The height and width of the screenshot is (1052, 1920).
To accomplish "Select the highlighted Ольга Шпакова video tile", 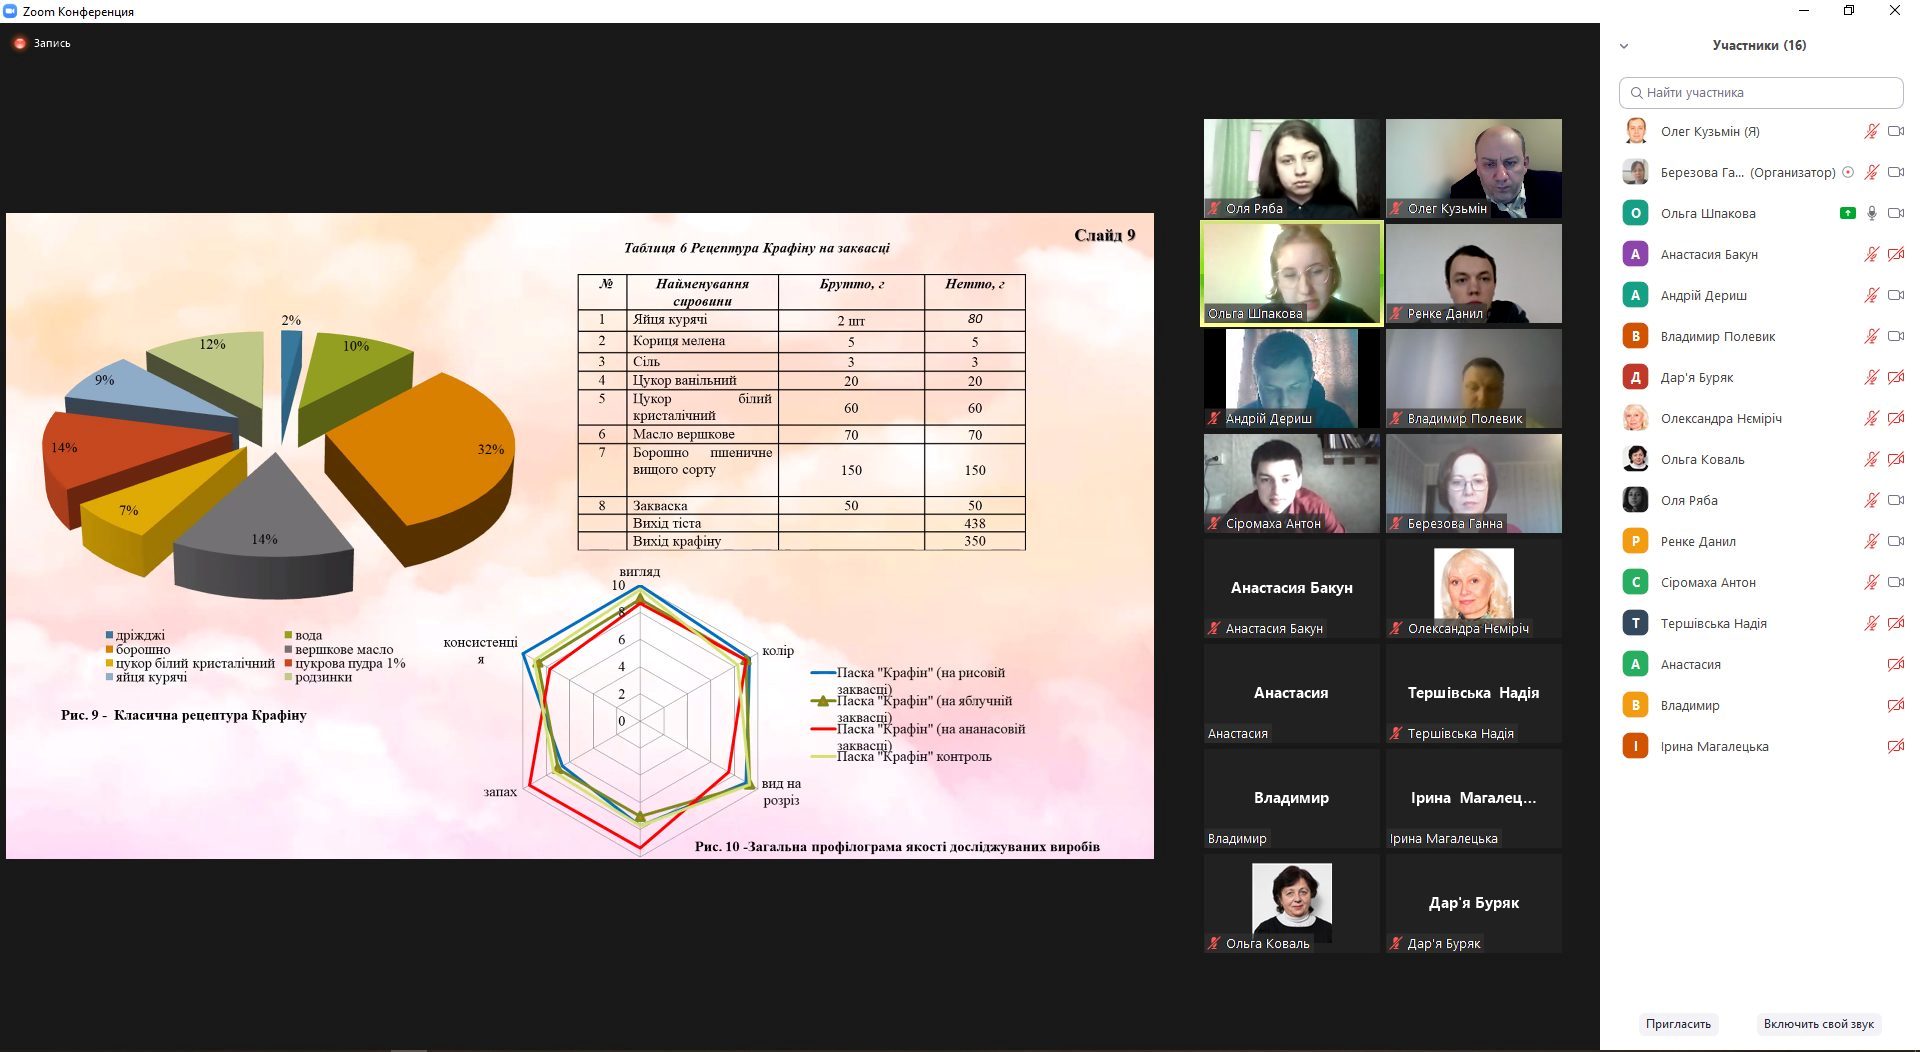I will pos(1291,273).
